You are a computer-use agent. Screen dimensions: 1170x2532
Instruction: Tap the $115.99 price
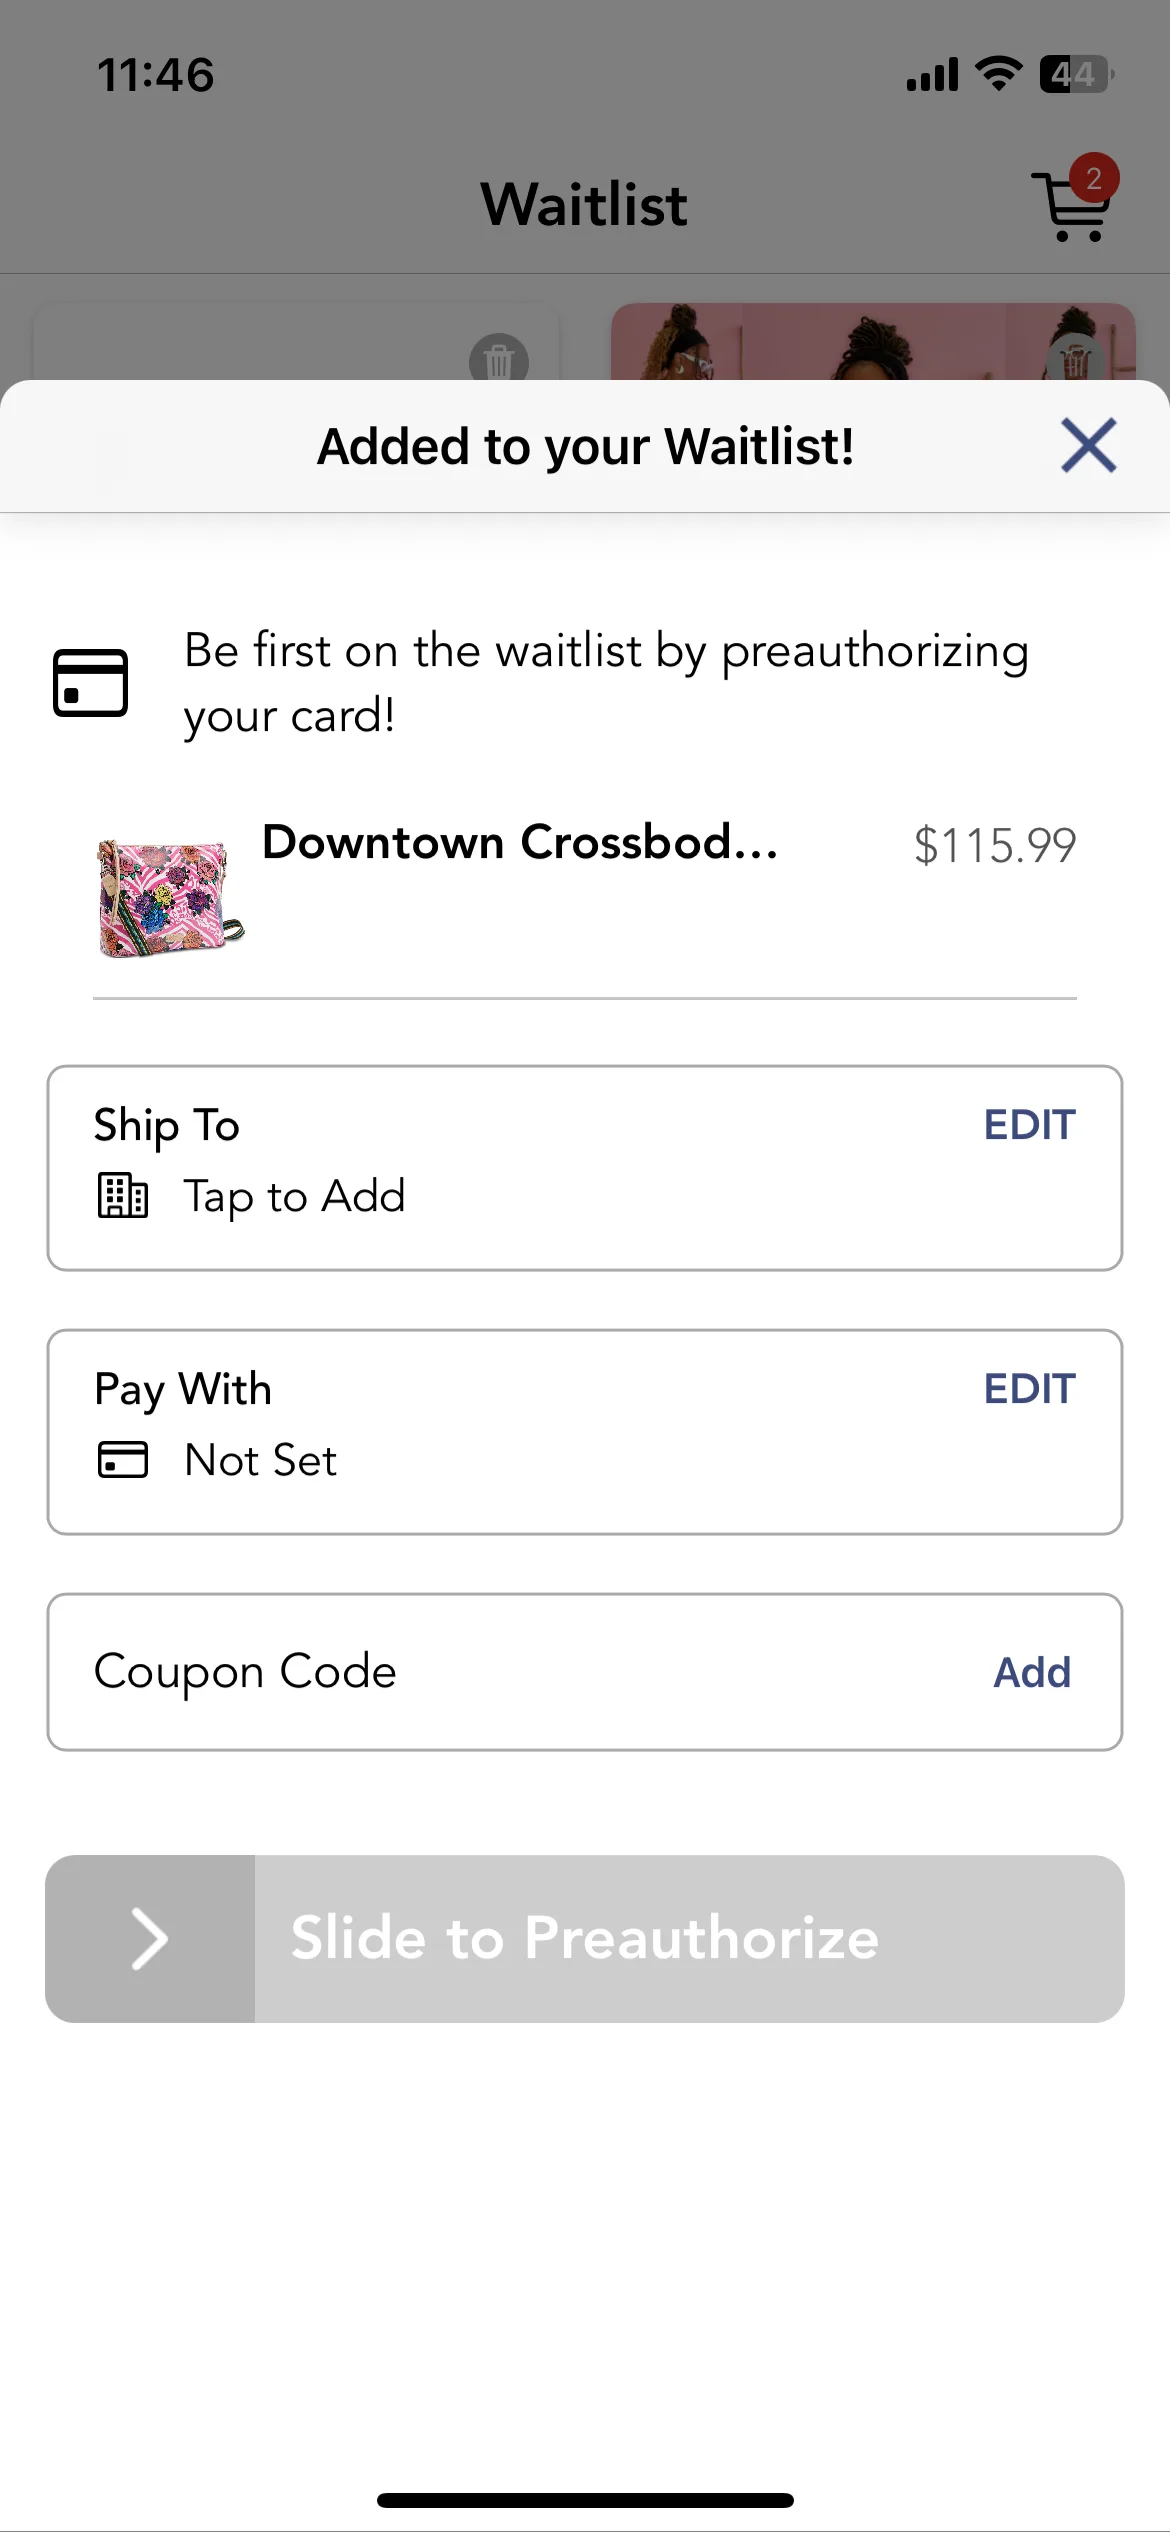pos(995,846)
